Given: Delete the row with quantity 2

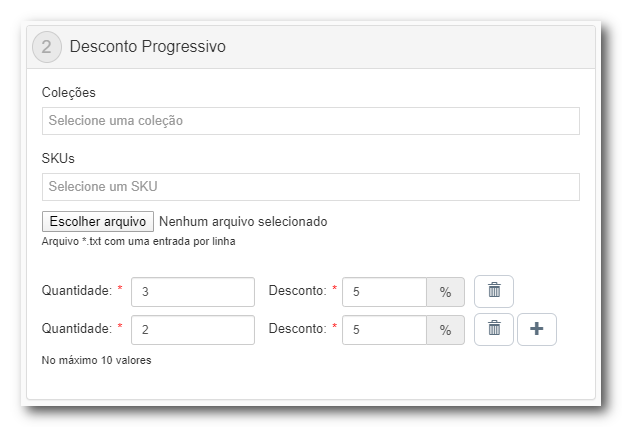Looking at the screenshot, I should 493,329.
